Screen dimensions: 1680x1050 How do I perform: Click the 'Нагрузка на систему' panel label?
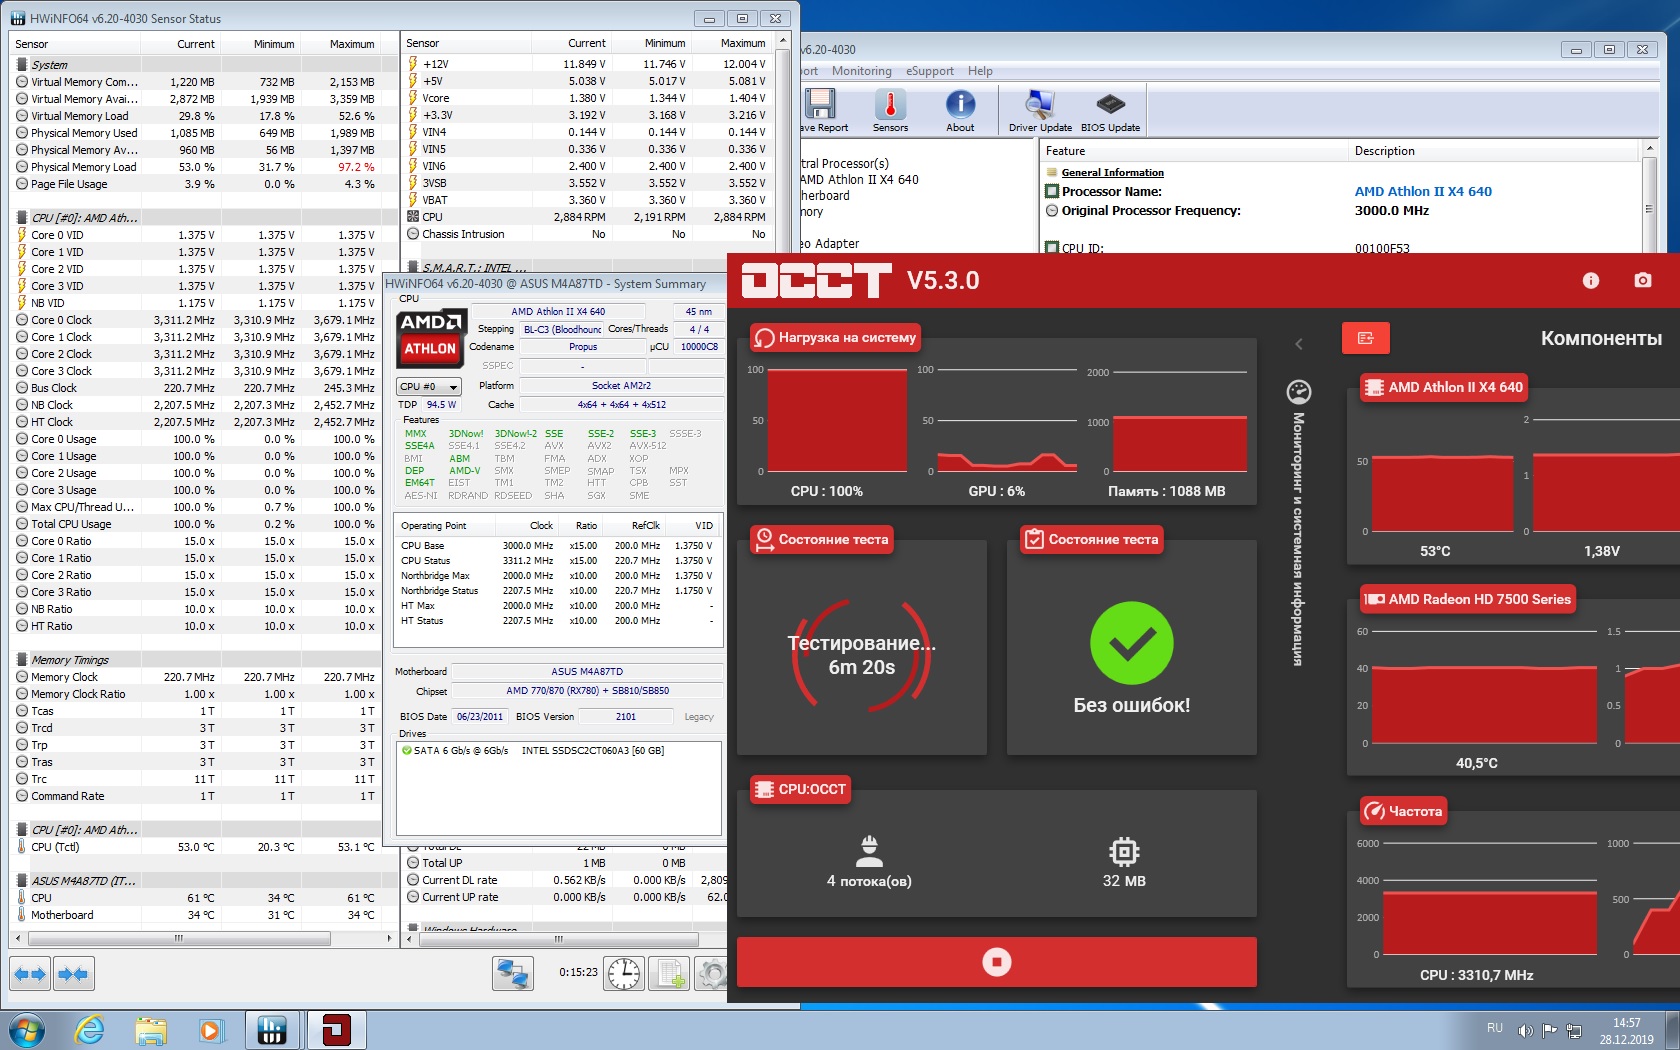tap(835, 338)
